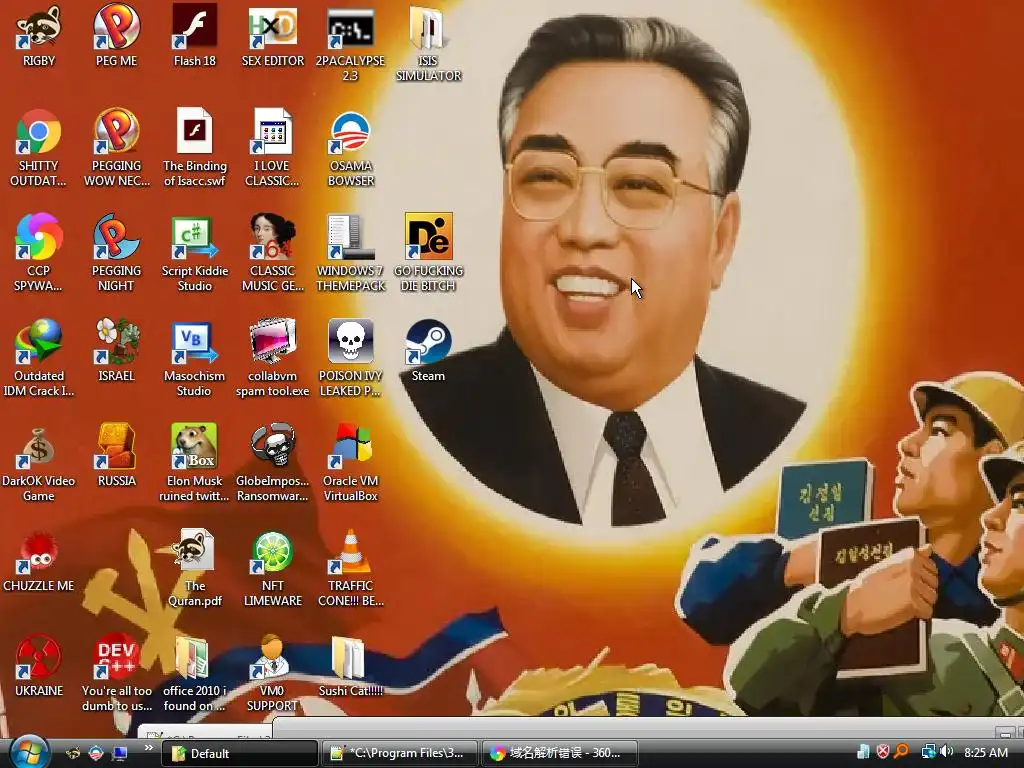The image size is (1024, 768).
Task: Open the RUSSIA blocks game shortcut
Action: pos(116,456)
